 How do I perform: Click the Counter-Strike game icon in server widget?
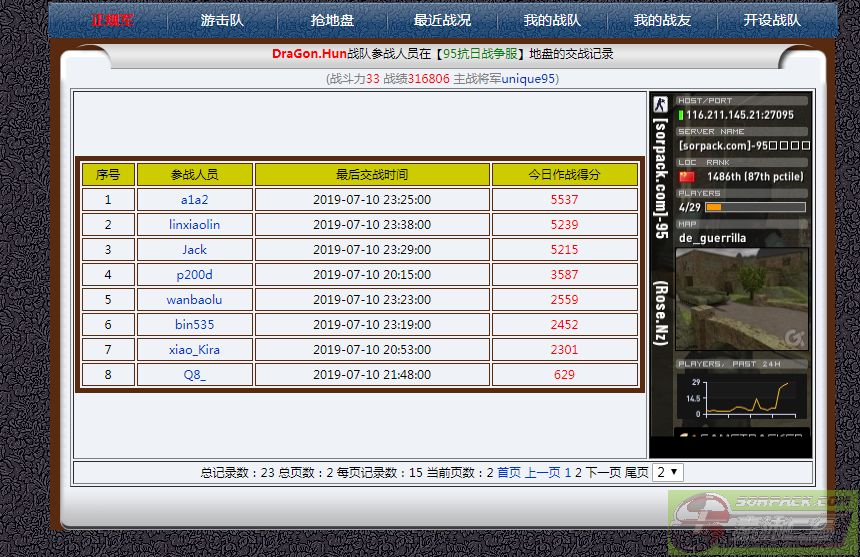660,104
